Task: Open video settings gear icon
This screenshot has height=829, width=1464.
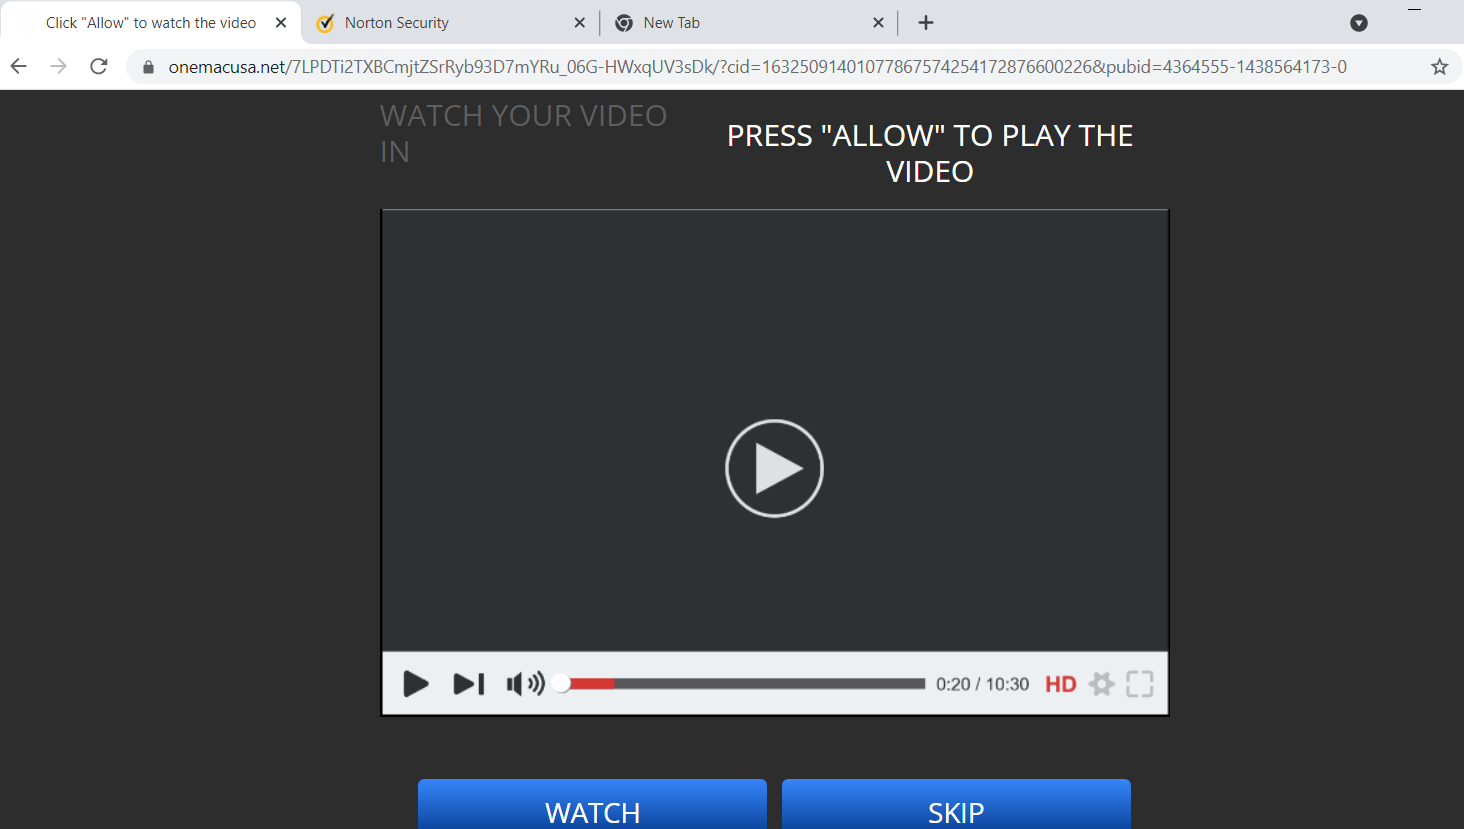Action: [x=1101, y=684]
